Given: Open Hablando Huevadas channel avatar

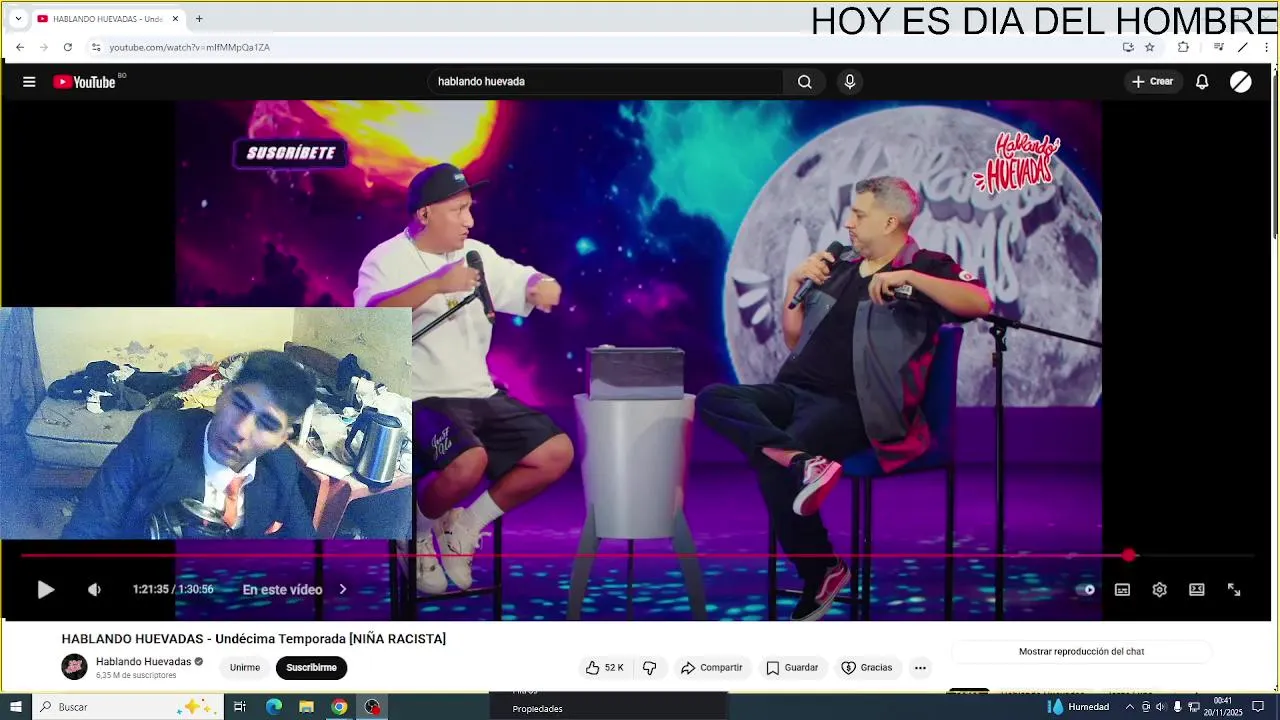Looking at the screenshot, I should (74, 667).
